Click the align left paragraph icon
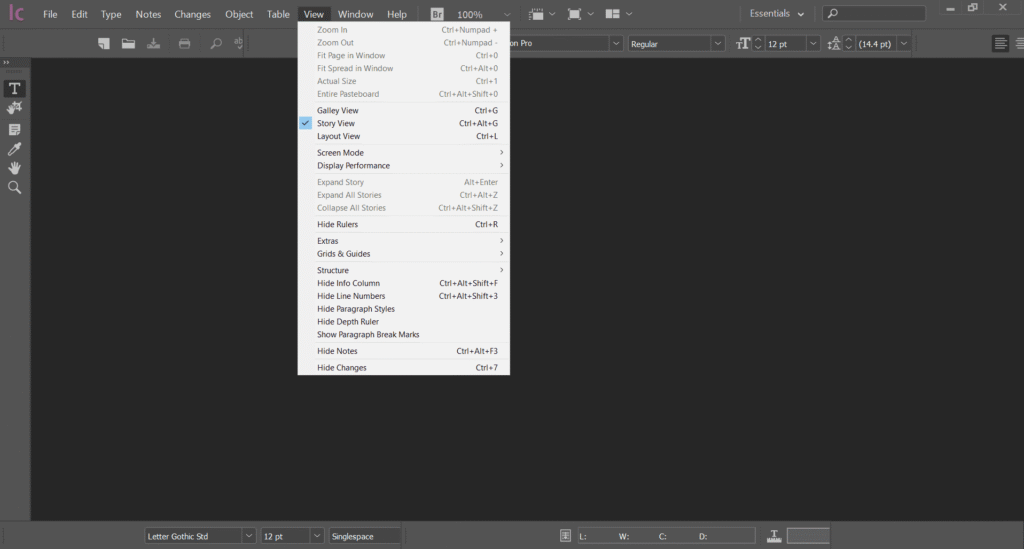 [1000, 44]
